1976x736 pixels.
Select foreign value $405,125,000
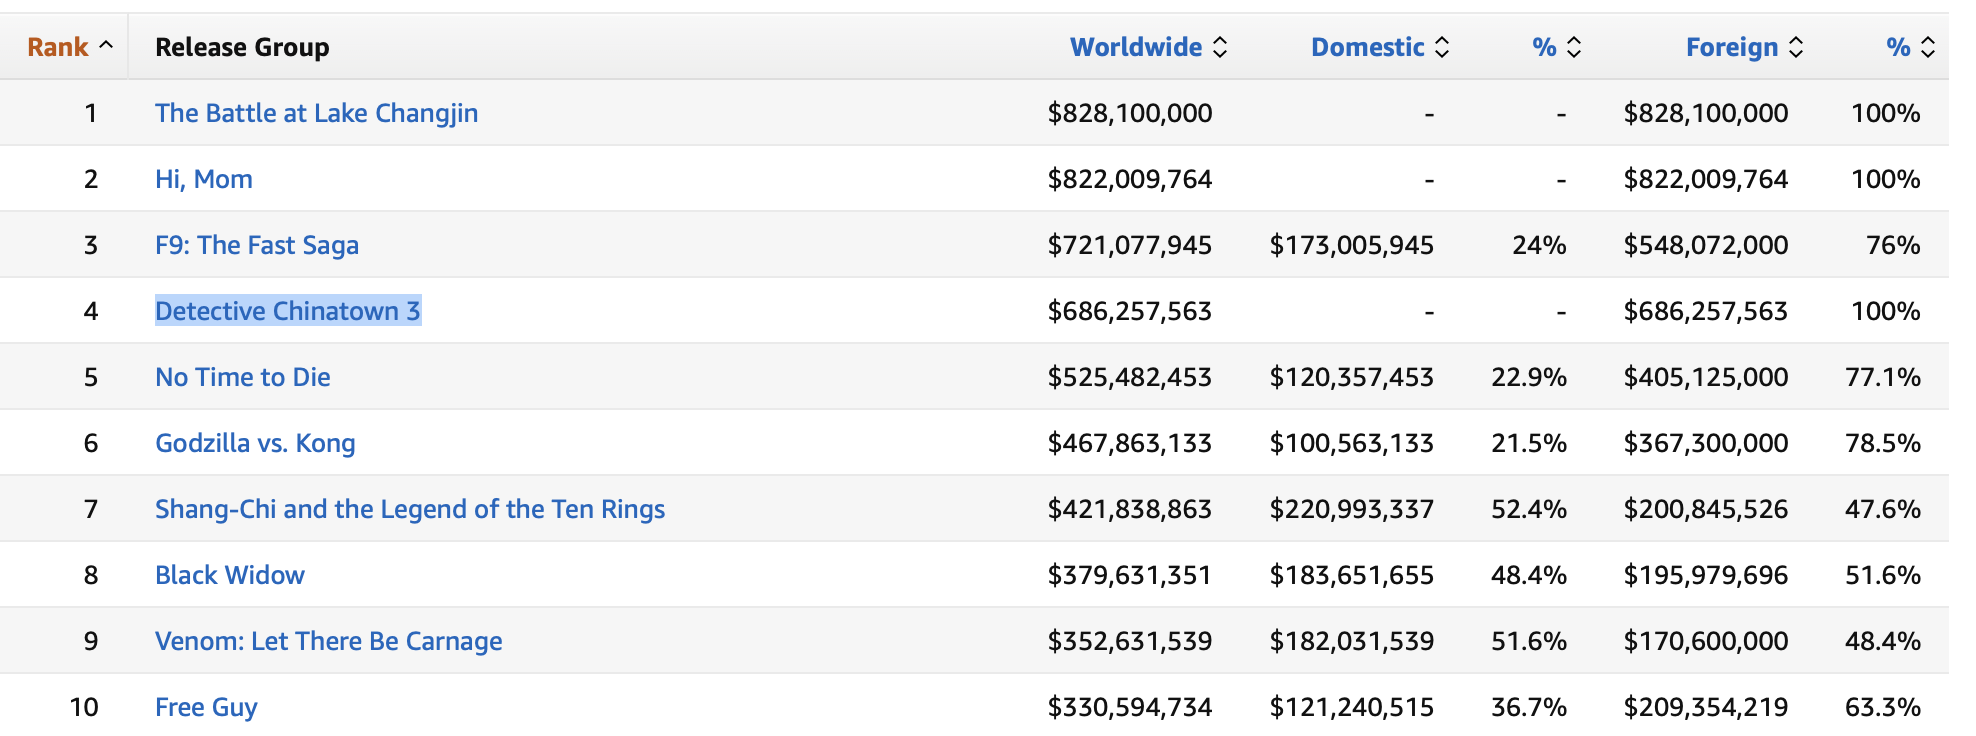[x=1706, y=377]
